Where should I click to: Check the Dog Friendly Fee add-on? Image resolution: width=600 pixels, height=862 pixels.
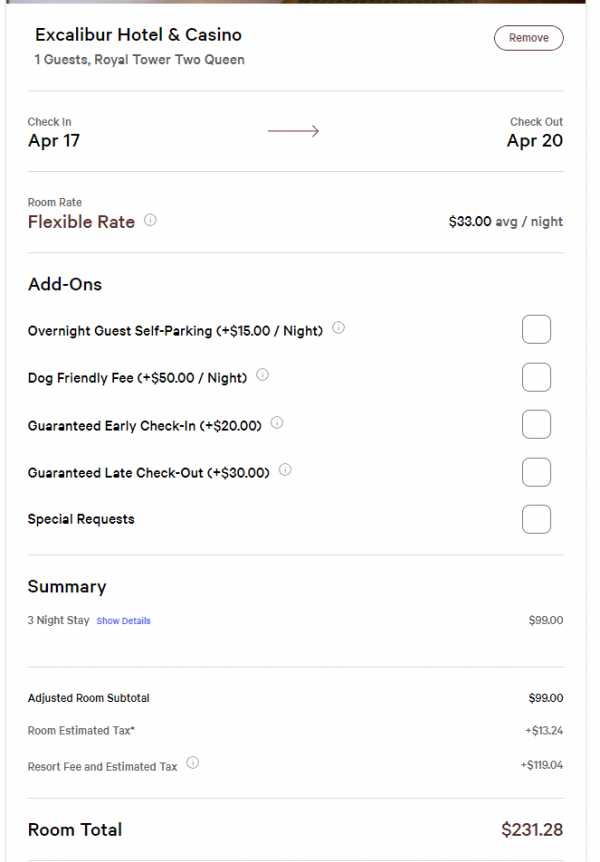pos(536,377)
